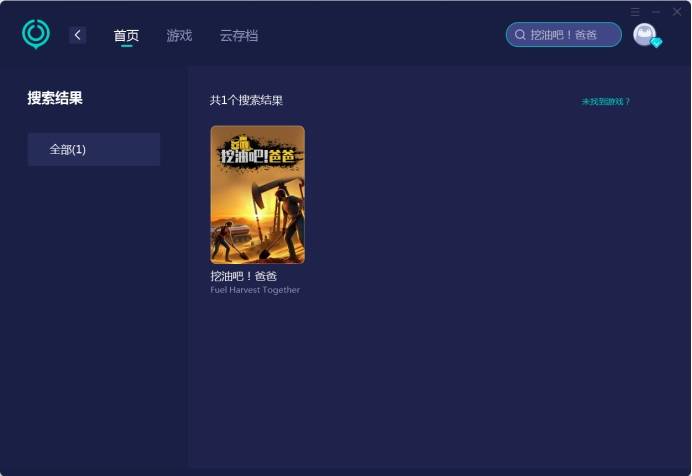This screenshot has width=692, height=476.
Task: Select the 全部(1) filter
Action: pos(94,150)
